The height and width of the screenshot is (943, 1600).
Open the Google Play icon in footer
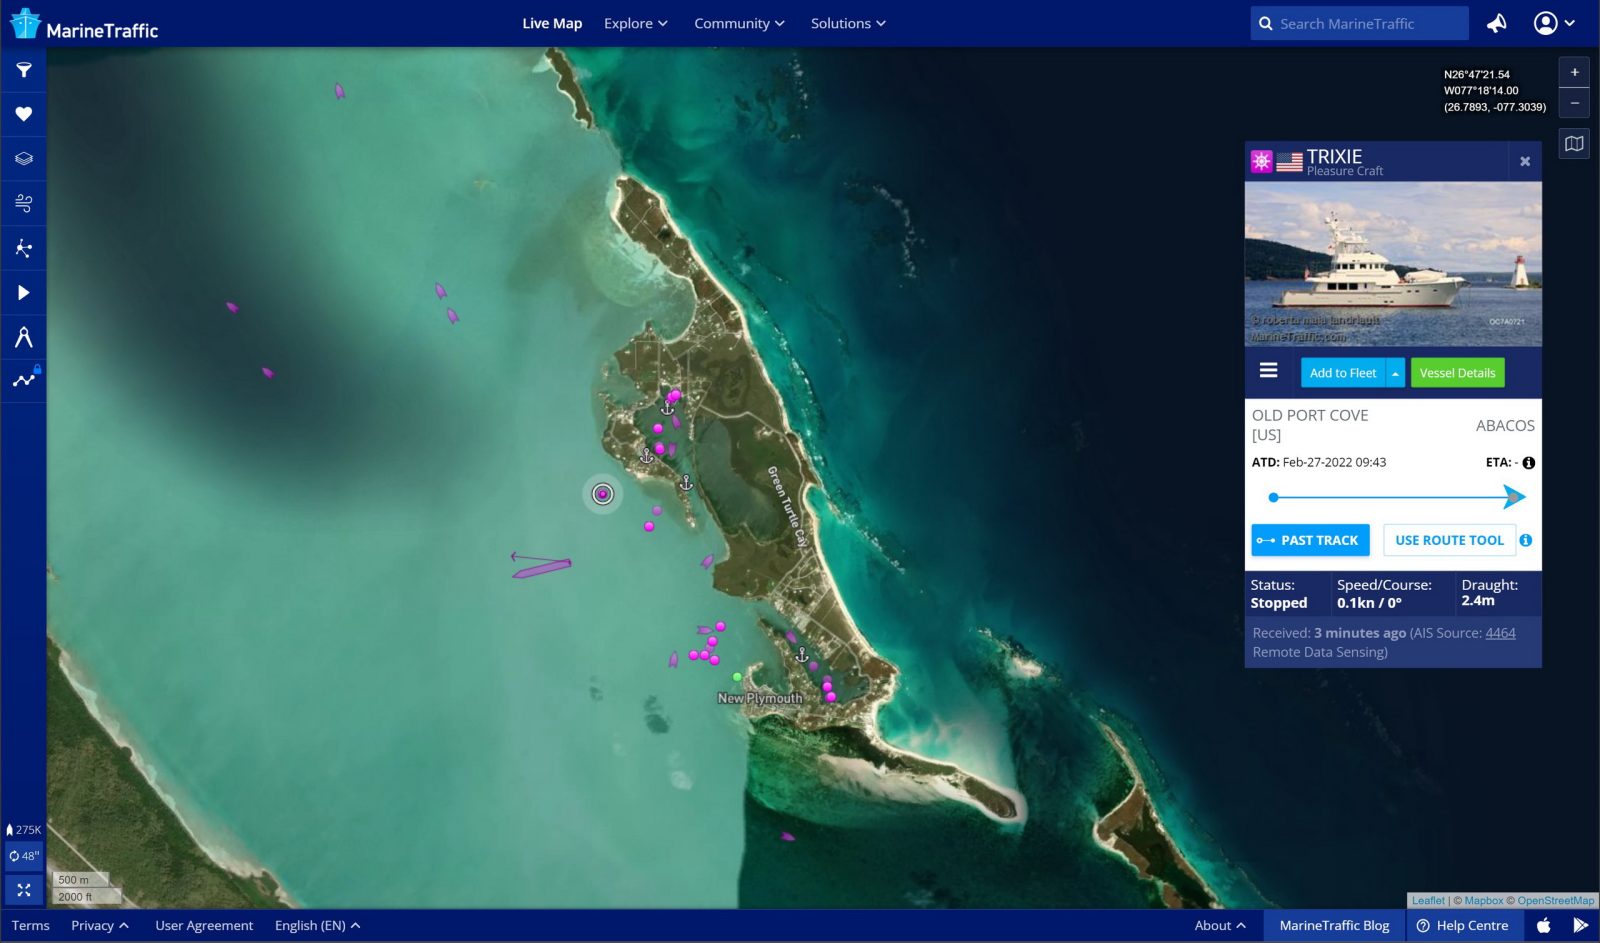pyautogui.click(x=1580, y=925)
